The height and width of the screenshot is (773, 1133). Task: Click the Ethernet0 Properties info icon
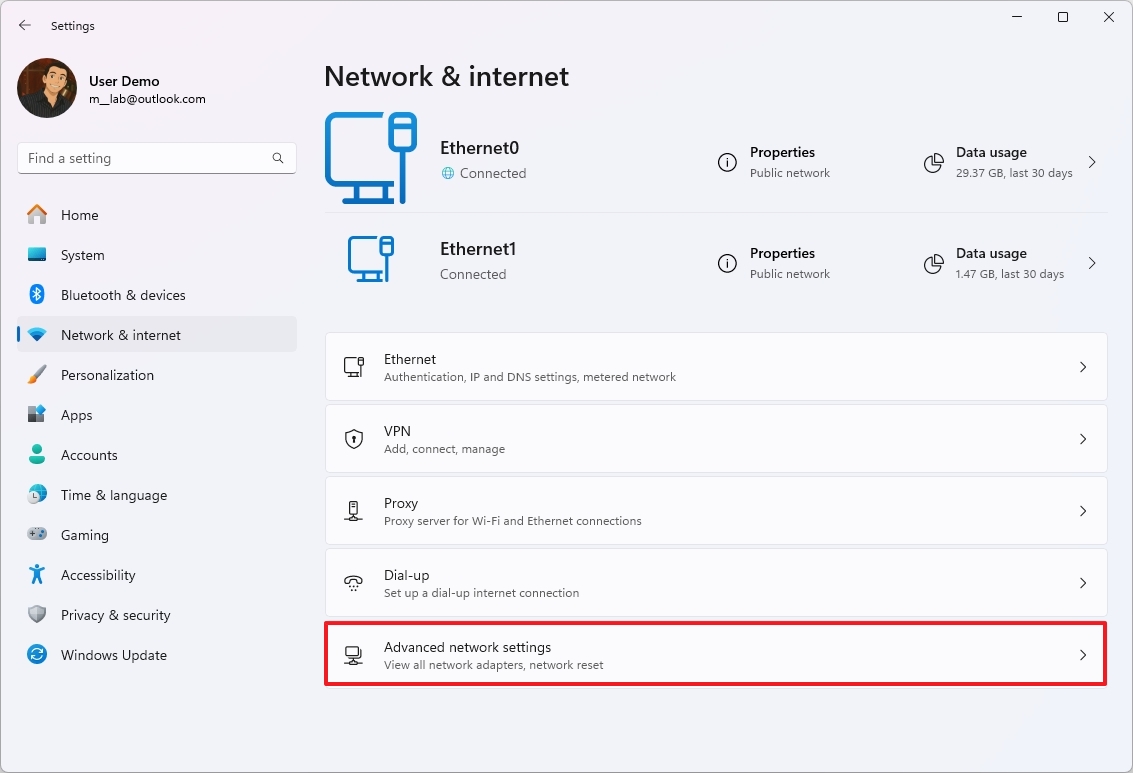pos(727,162)
